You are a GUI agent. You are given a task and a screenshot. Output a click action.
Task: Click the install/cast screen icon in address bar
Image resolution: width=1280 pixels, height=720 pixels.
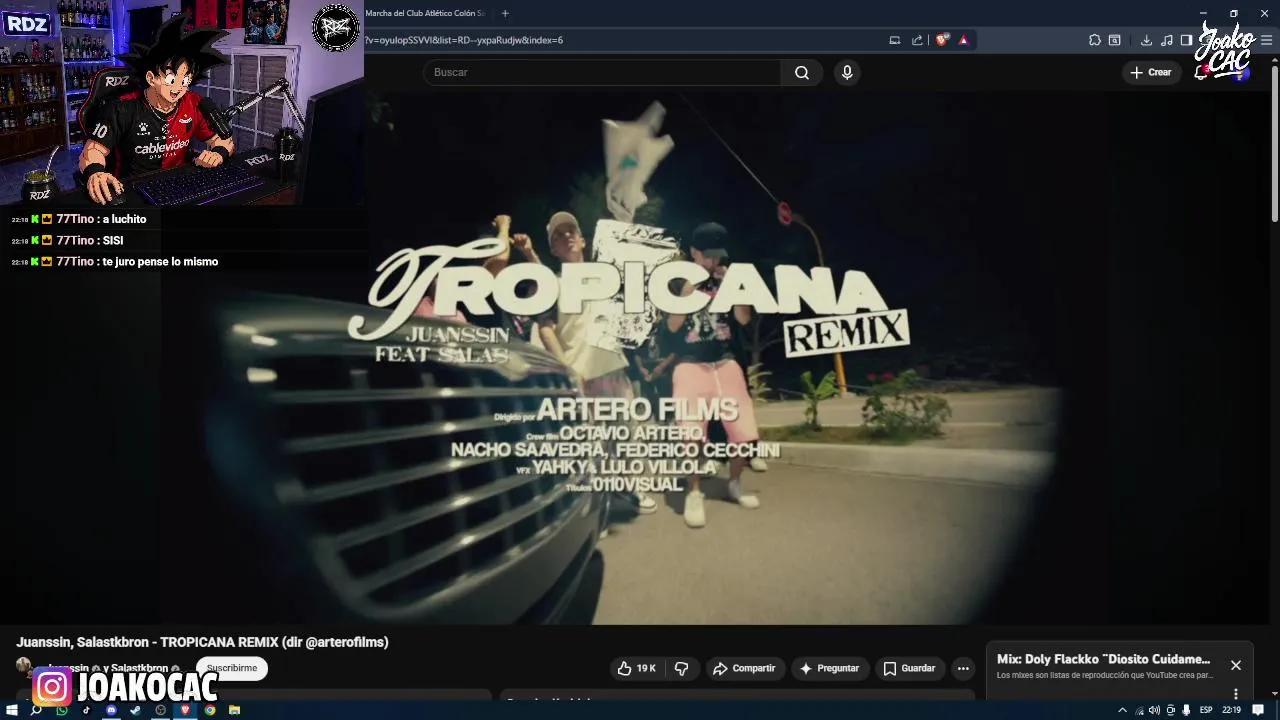pos(895,40)
